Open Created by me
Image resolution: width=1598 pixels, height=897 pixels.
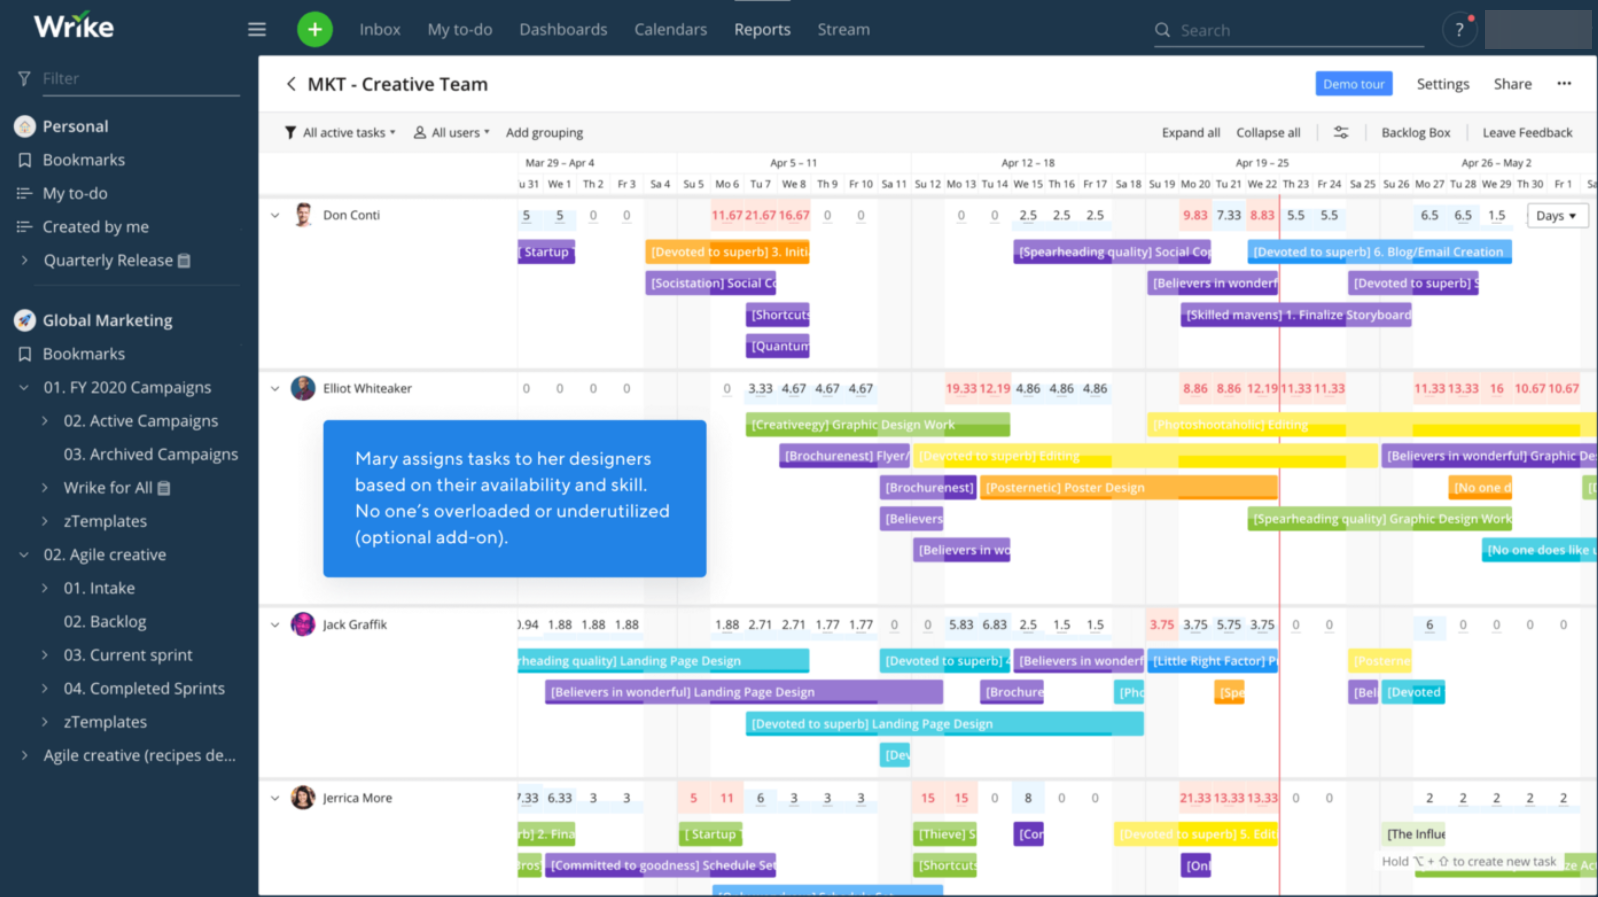point(96,227)
